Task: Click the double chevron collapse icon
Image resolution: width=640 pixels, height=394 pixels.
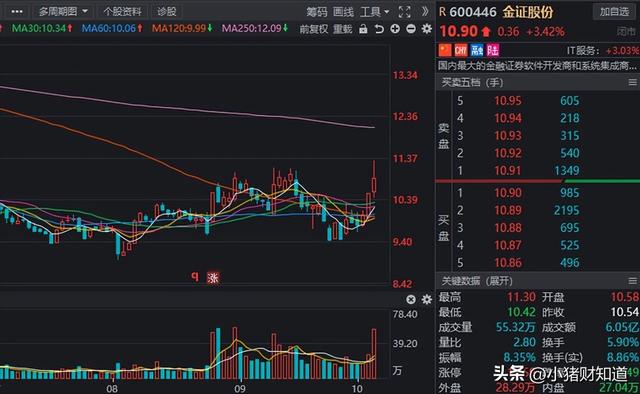Action: (425, 11)
